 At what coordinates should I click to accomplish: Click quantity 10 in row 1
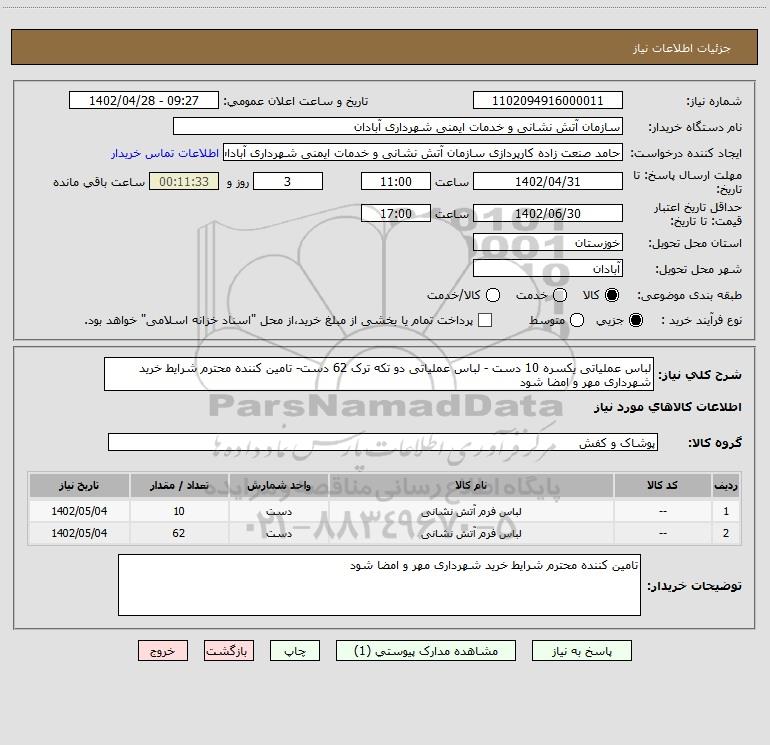click(x=179, y=511)
